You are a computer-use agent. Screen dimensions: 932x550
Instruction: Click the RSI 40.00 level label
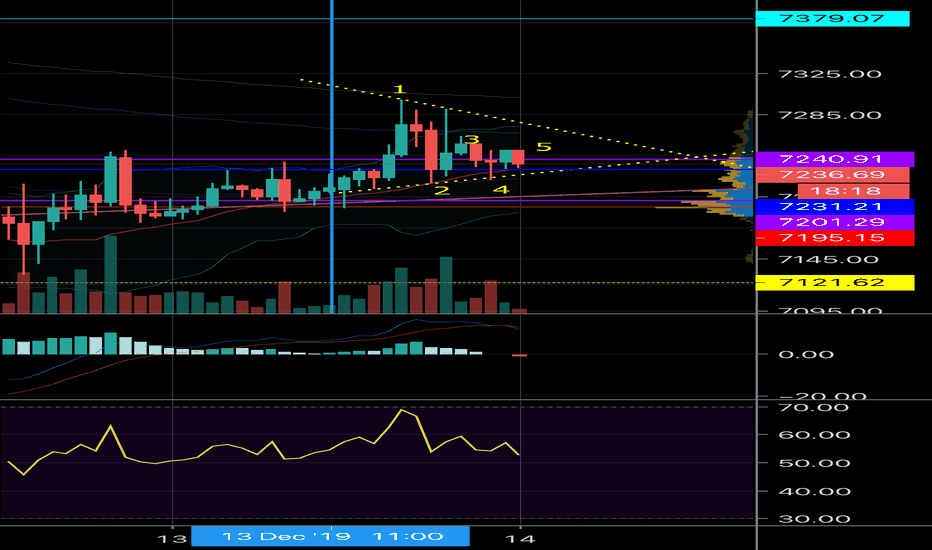814,492
